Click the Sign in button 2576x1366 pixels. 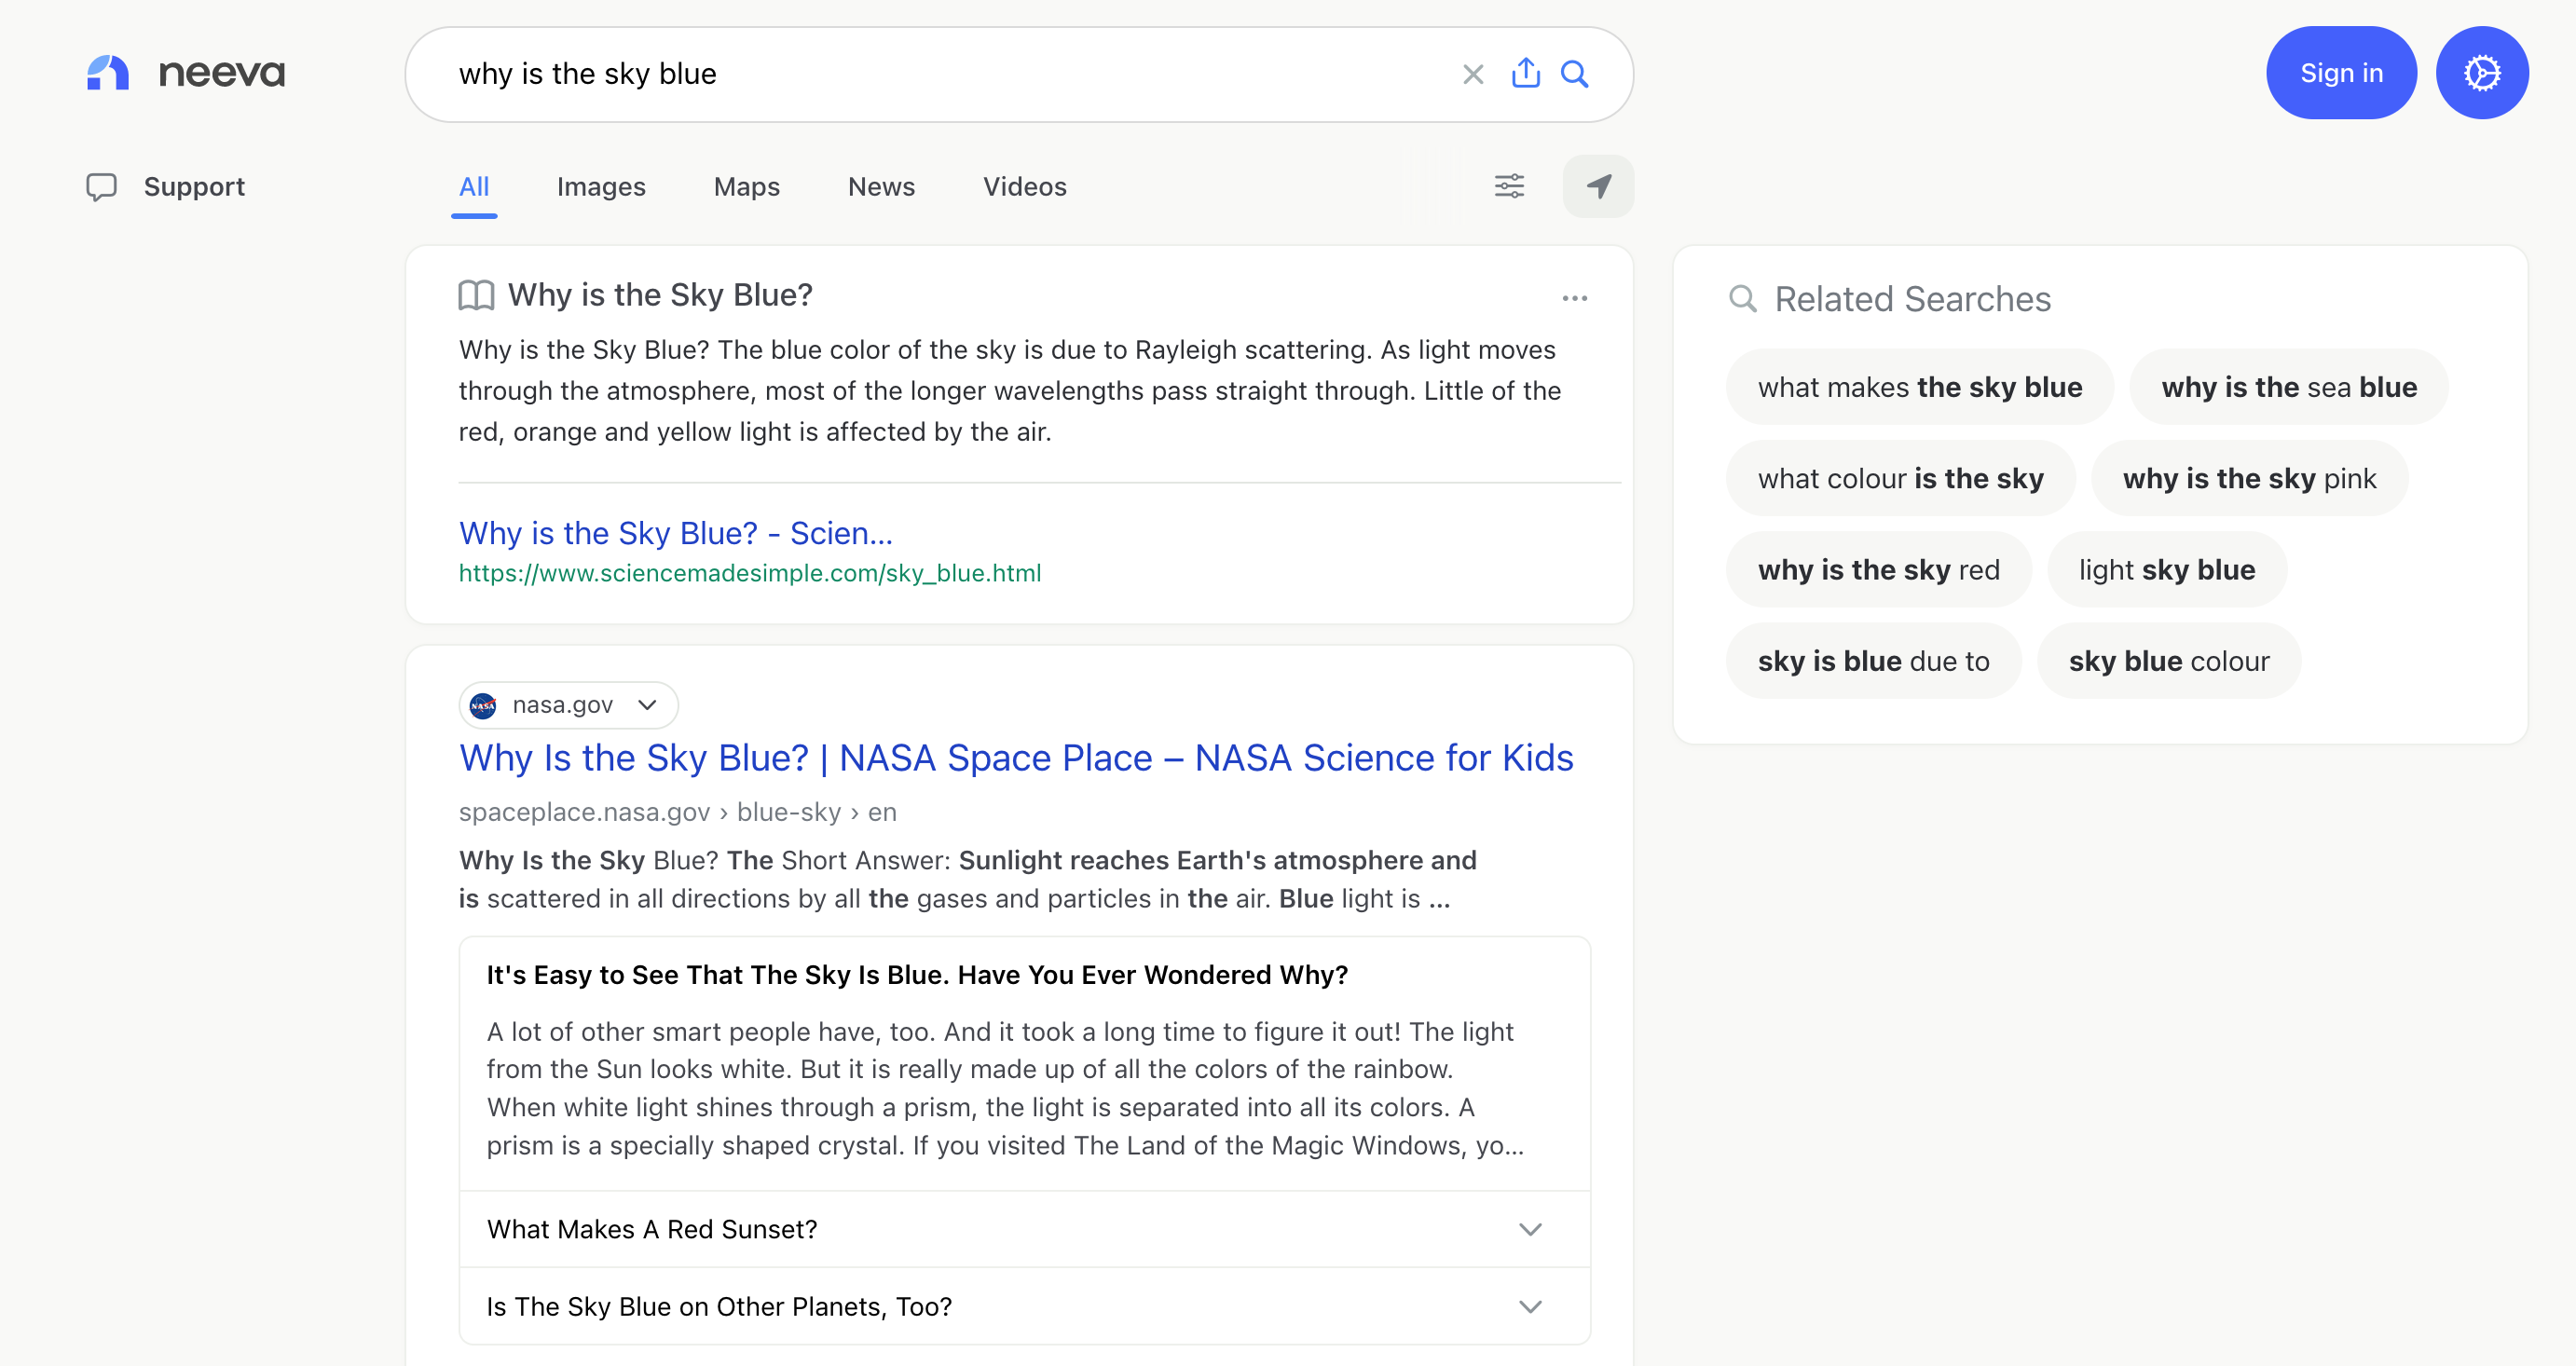[x=2341, y=73]
